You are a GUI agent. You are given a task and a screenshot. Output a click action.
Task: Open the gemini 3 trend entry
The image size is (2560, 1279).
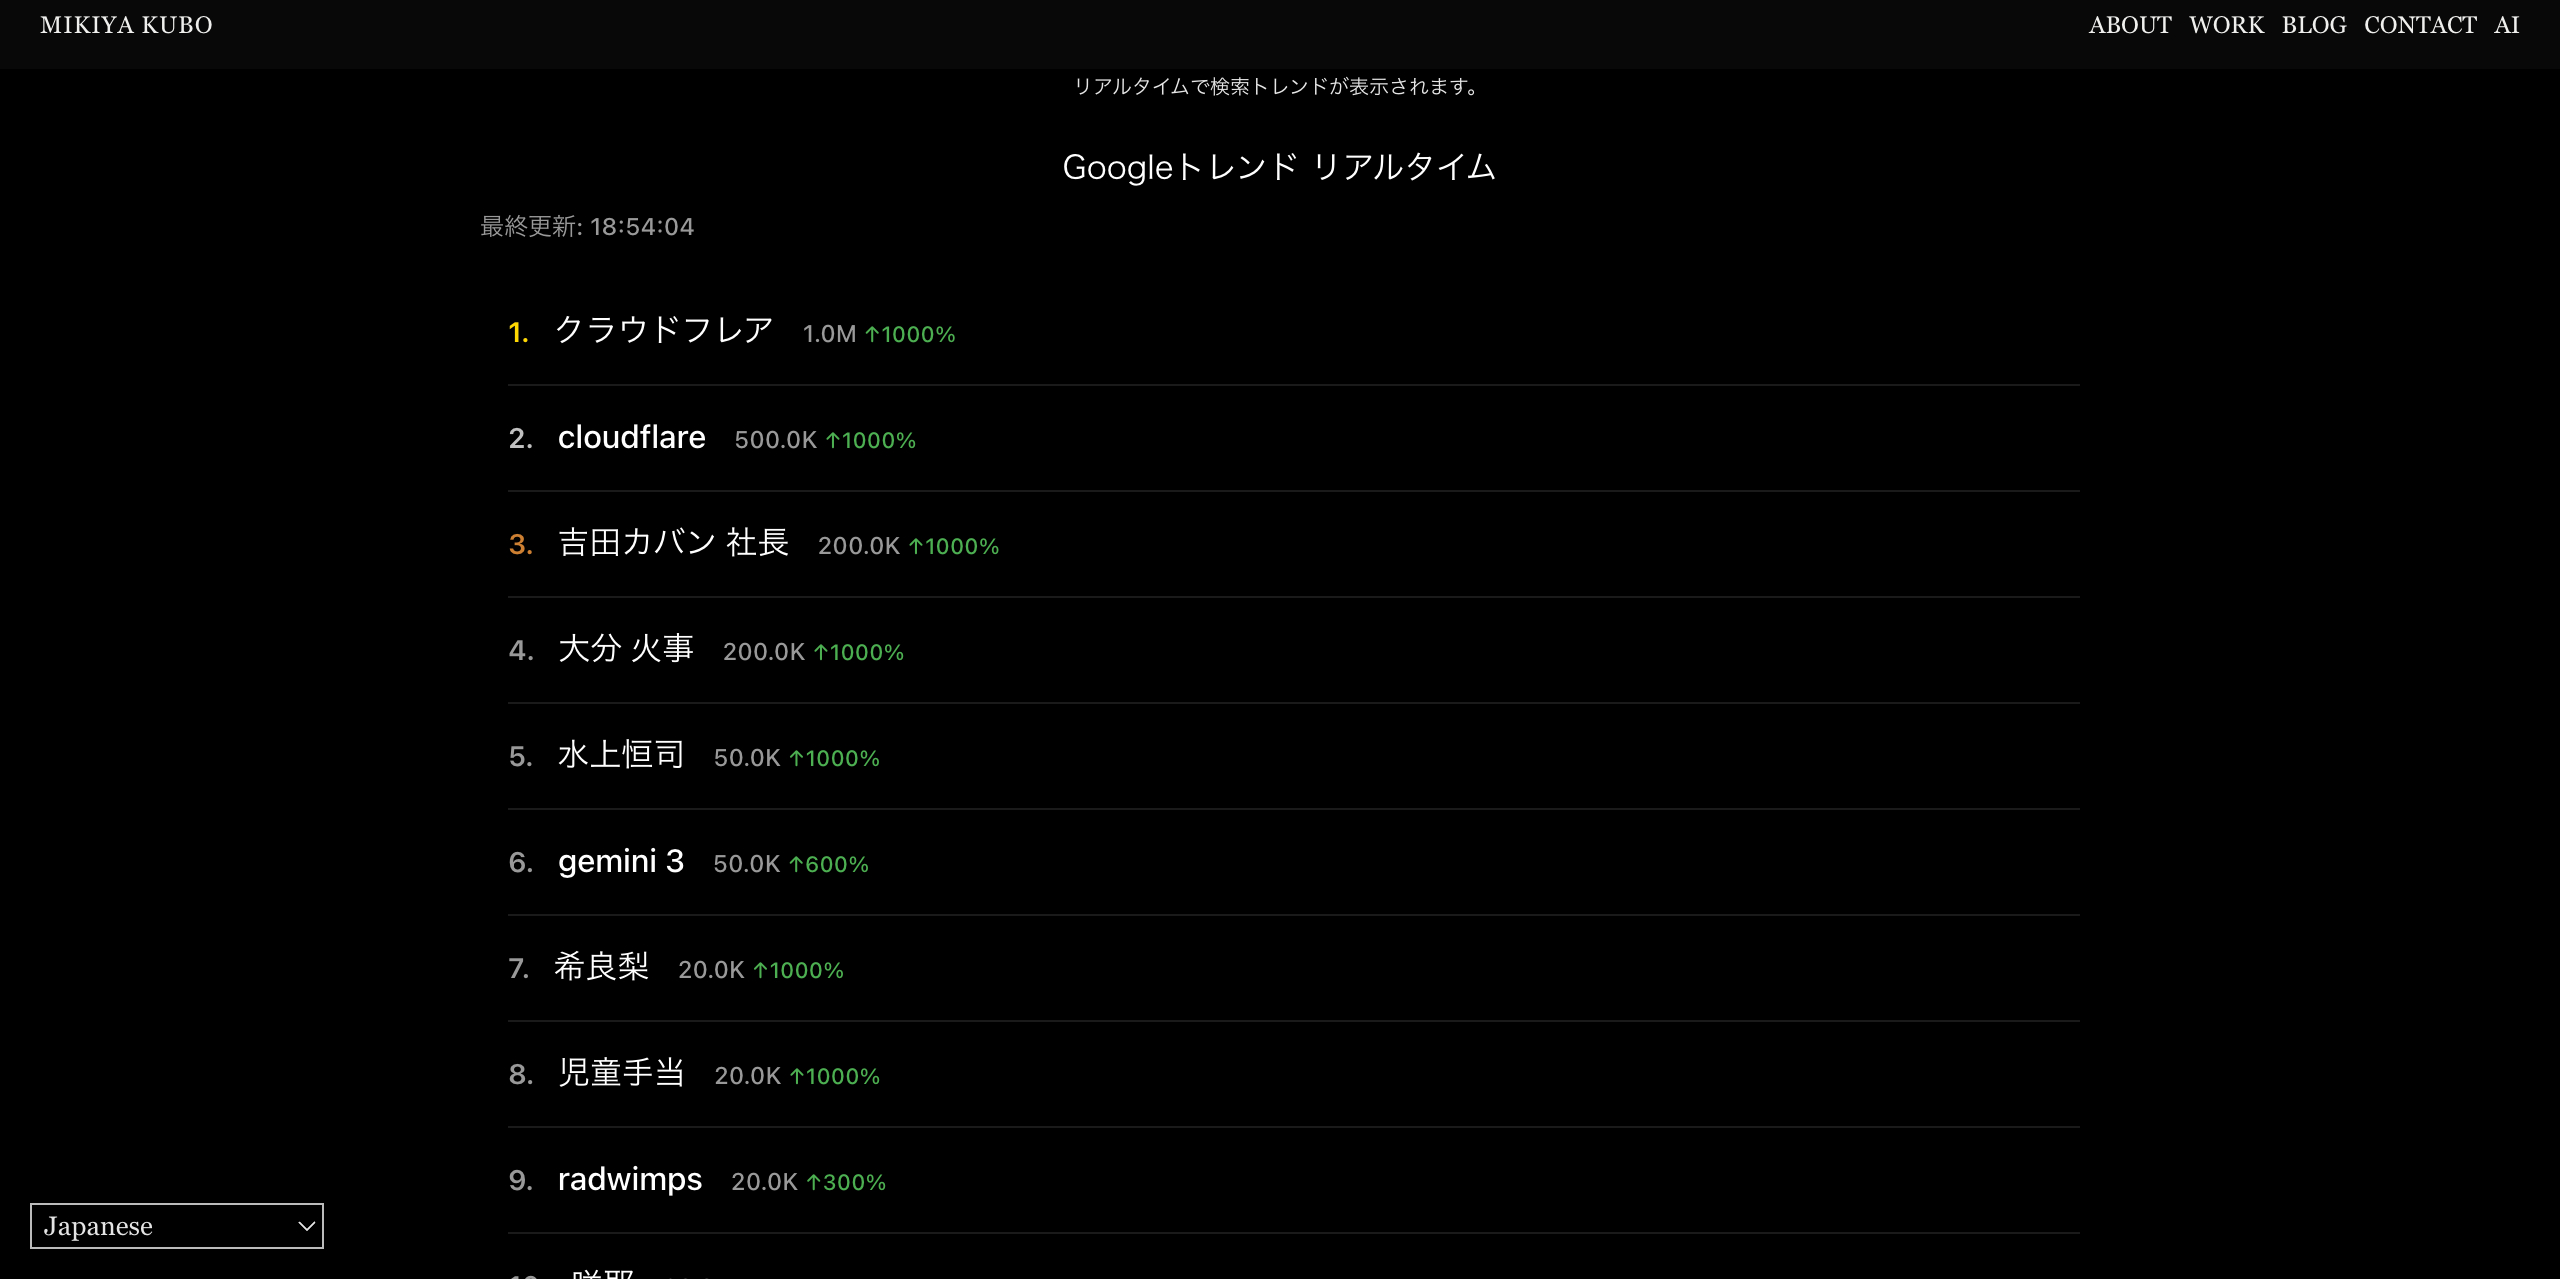coord(621,861)
